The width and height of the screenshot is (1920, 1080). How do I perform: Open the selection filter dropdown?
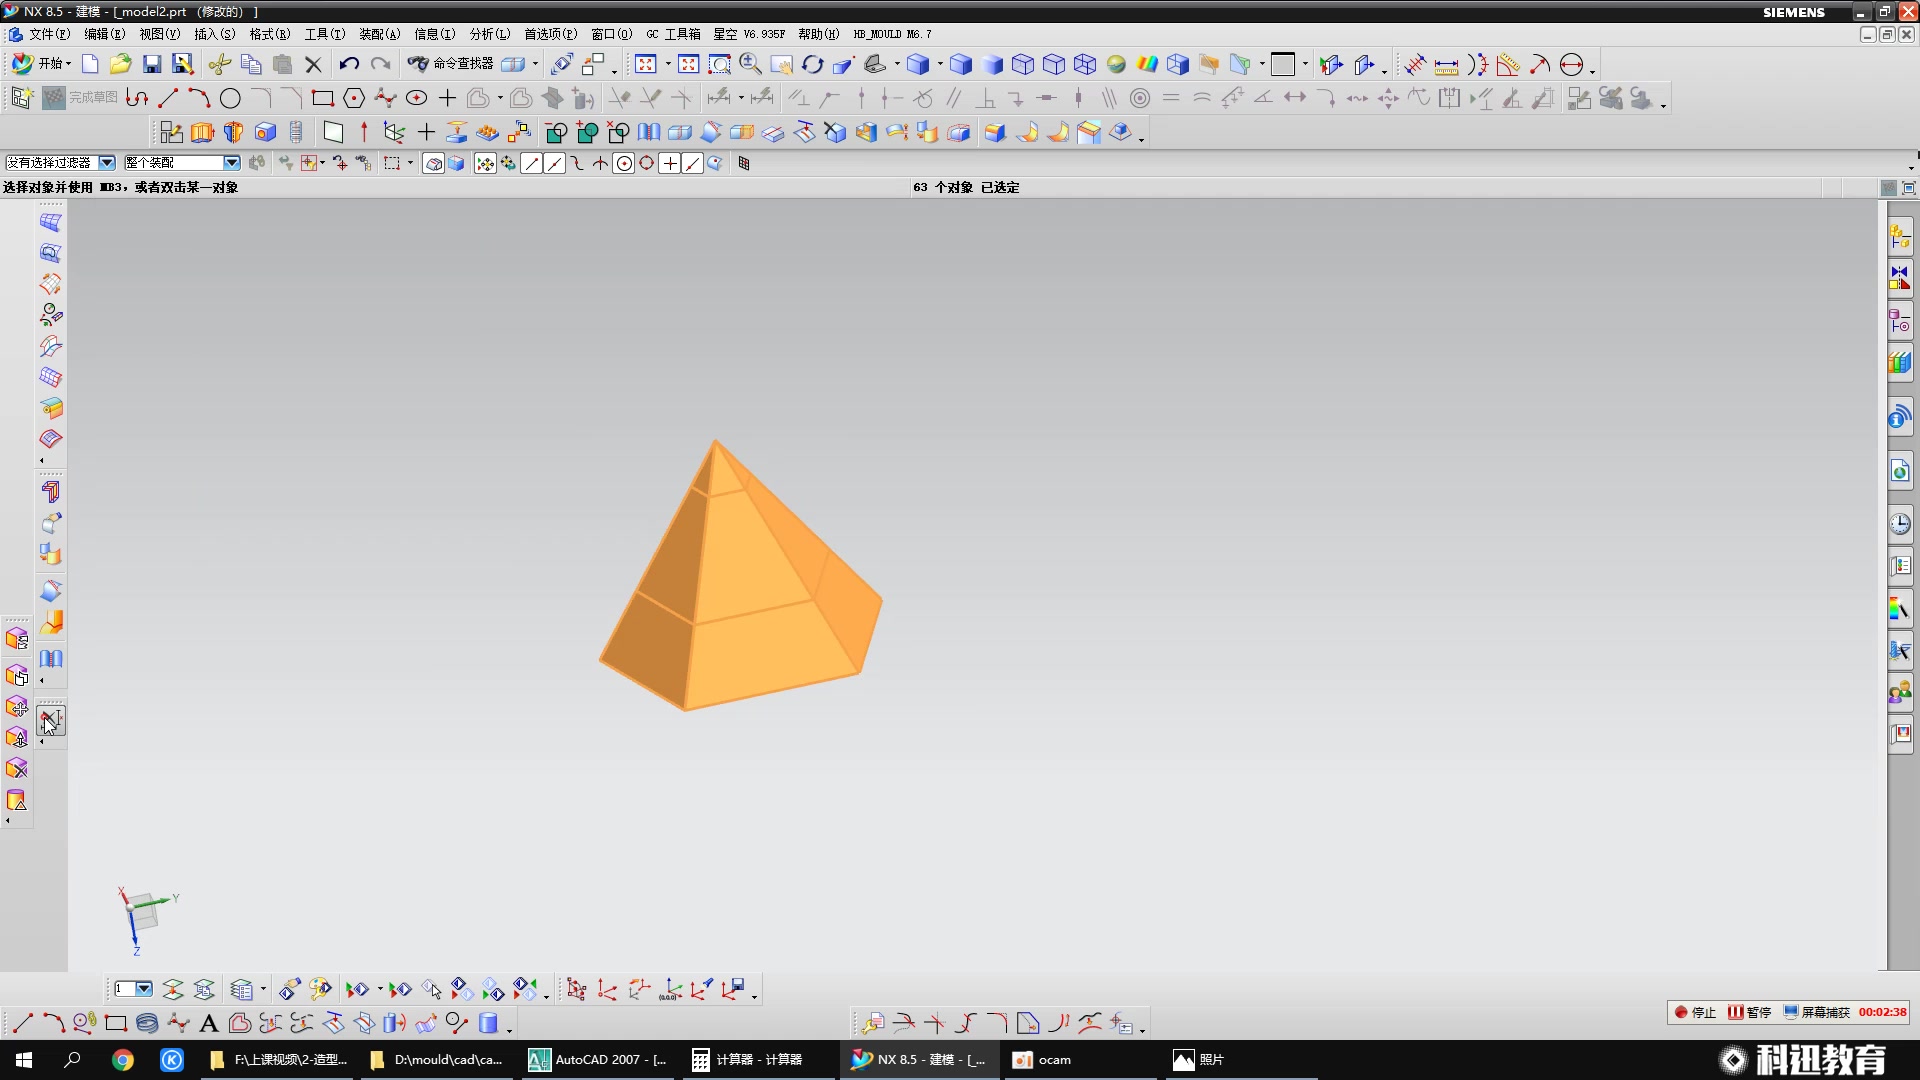tap(106, 163)
